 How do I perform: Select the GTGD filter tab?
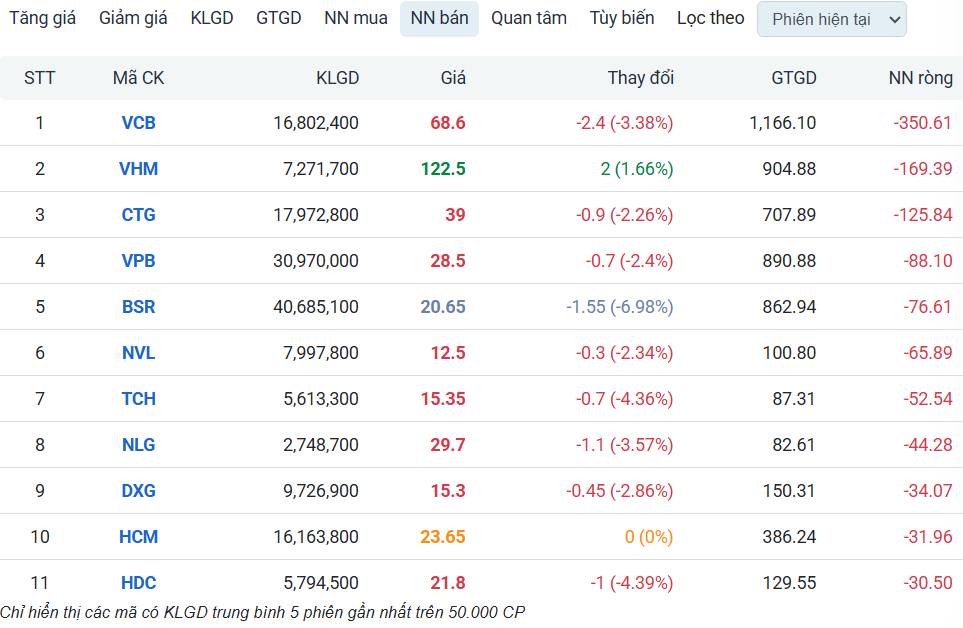point(278,18)
